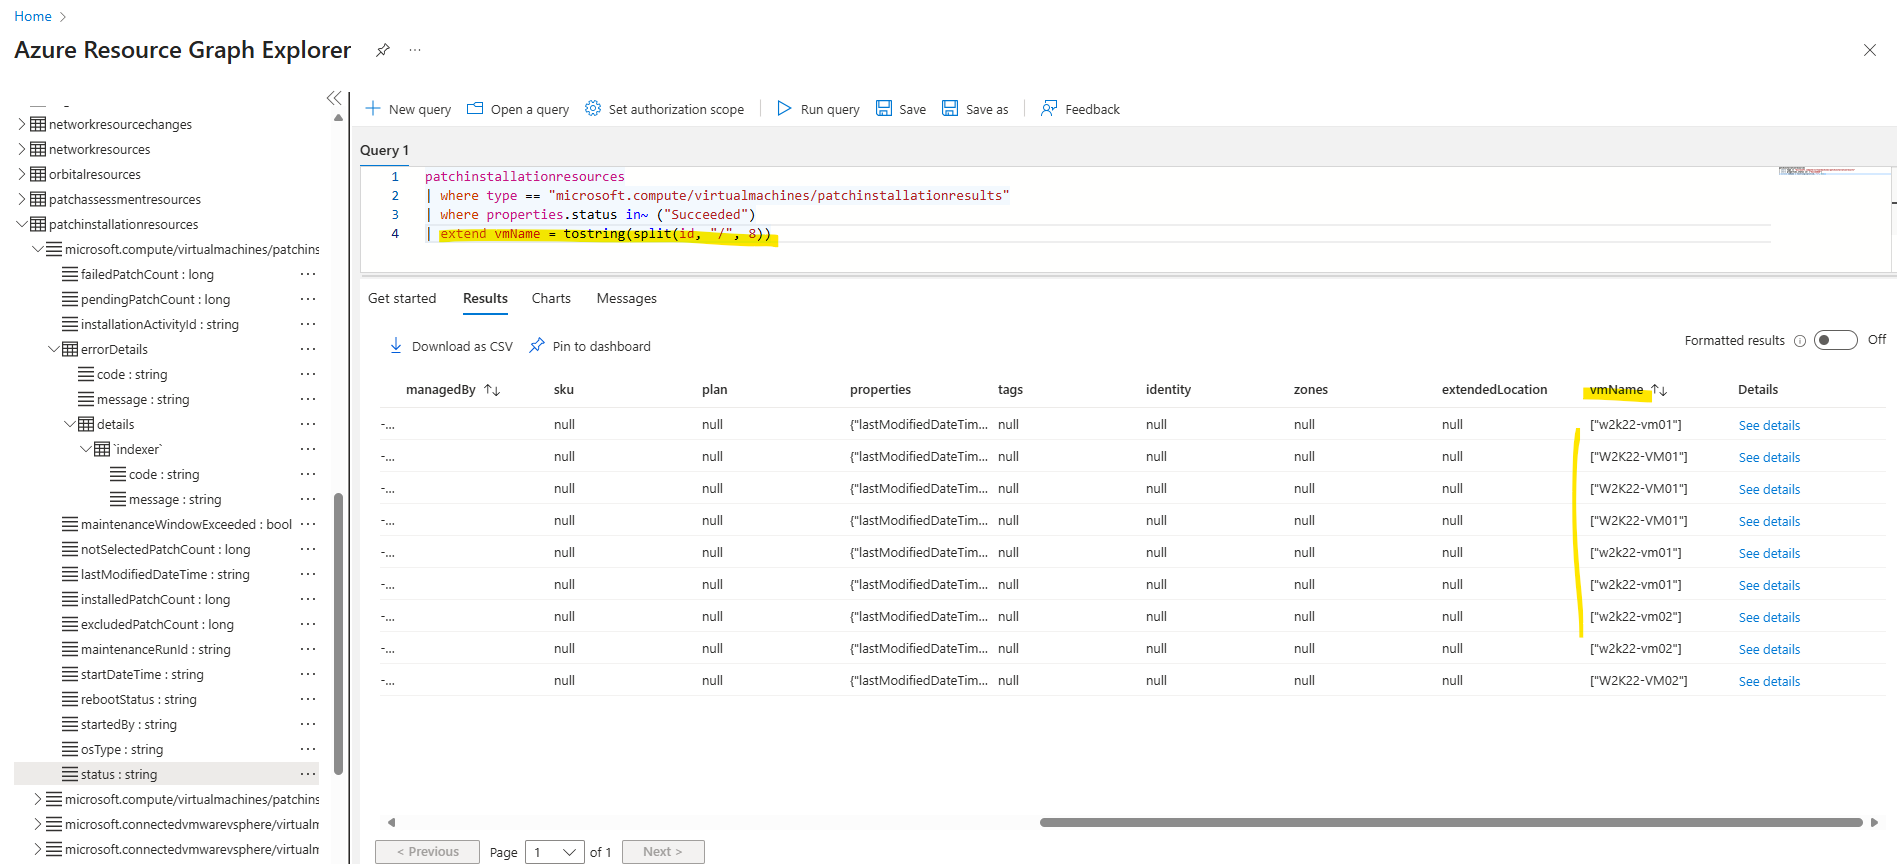Select excludedPatchCount : long field
The height and width of the screenshot is (864, 1897).
coord(157,624)
